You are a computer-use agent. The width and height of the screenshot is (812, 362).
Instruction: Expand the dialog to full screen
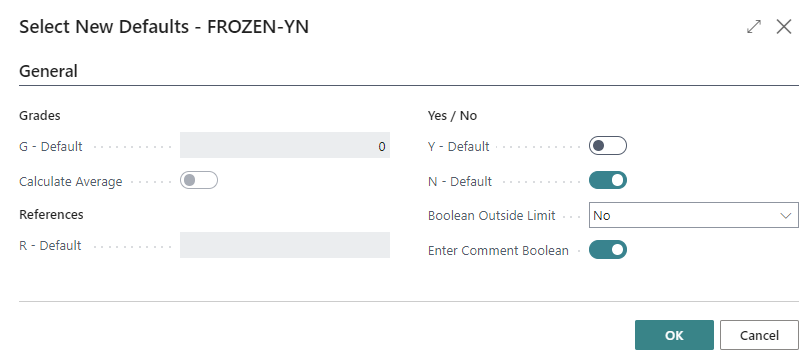[x=754, y=27]
